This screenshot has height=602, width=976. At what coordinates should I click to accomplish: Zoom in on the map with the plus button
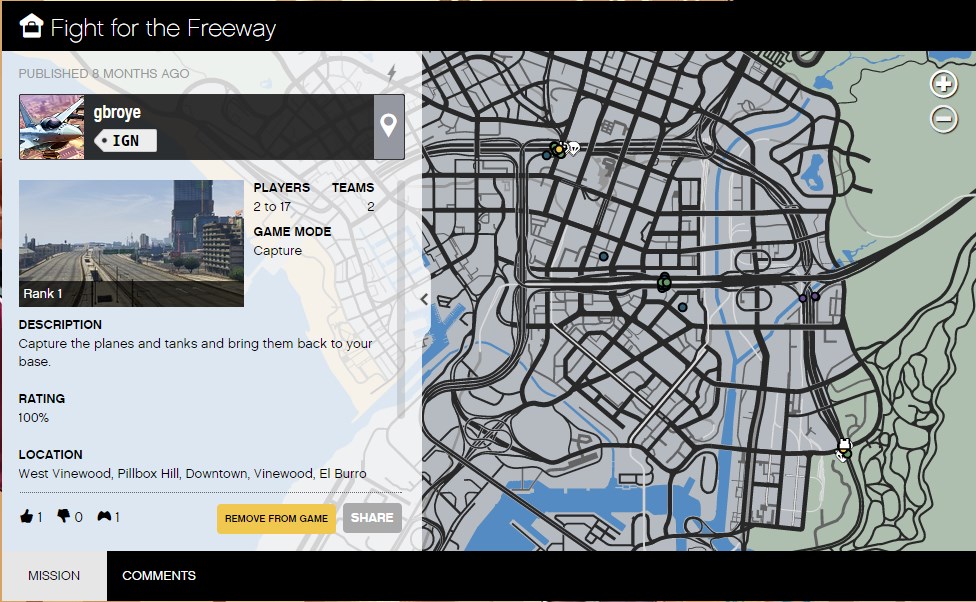[x=944, y=84]
